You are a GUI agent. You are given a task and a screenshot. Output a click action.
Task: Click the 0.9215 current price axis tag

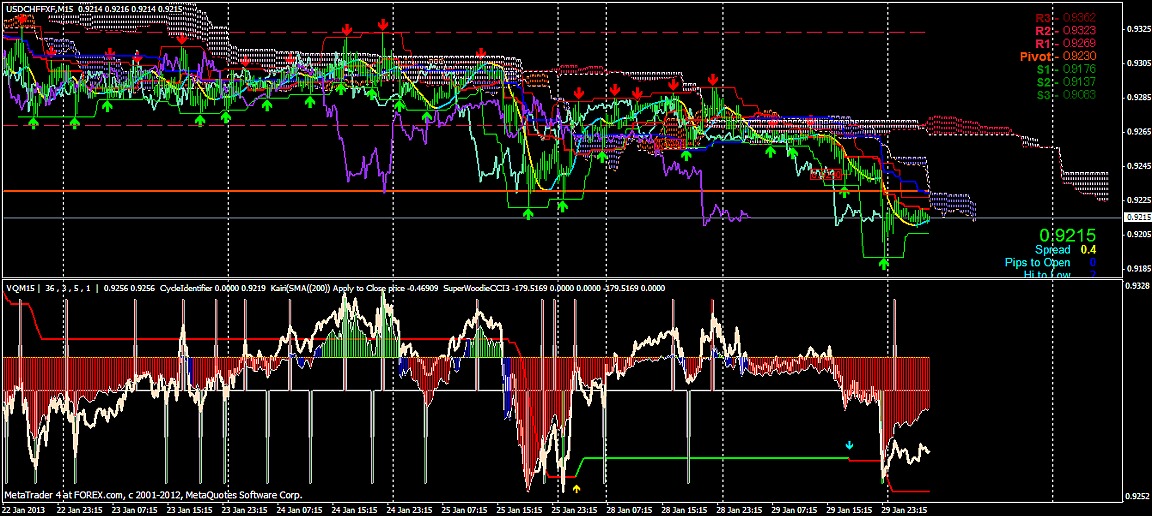pyautogui.click(x=1137, y=217)
